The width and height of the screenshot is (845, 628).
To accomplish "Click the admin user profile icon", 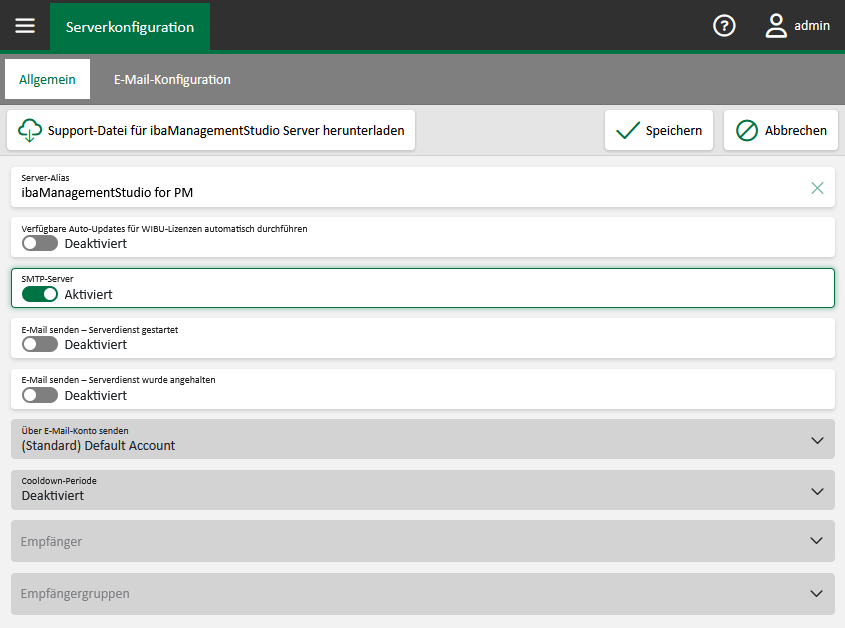I will coord(775,25).
